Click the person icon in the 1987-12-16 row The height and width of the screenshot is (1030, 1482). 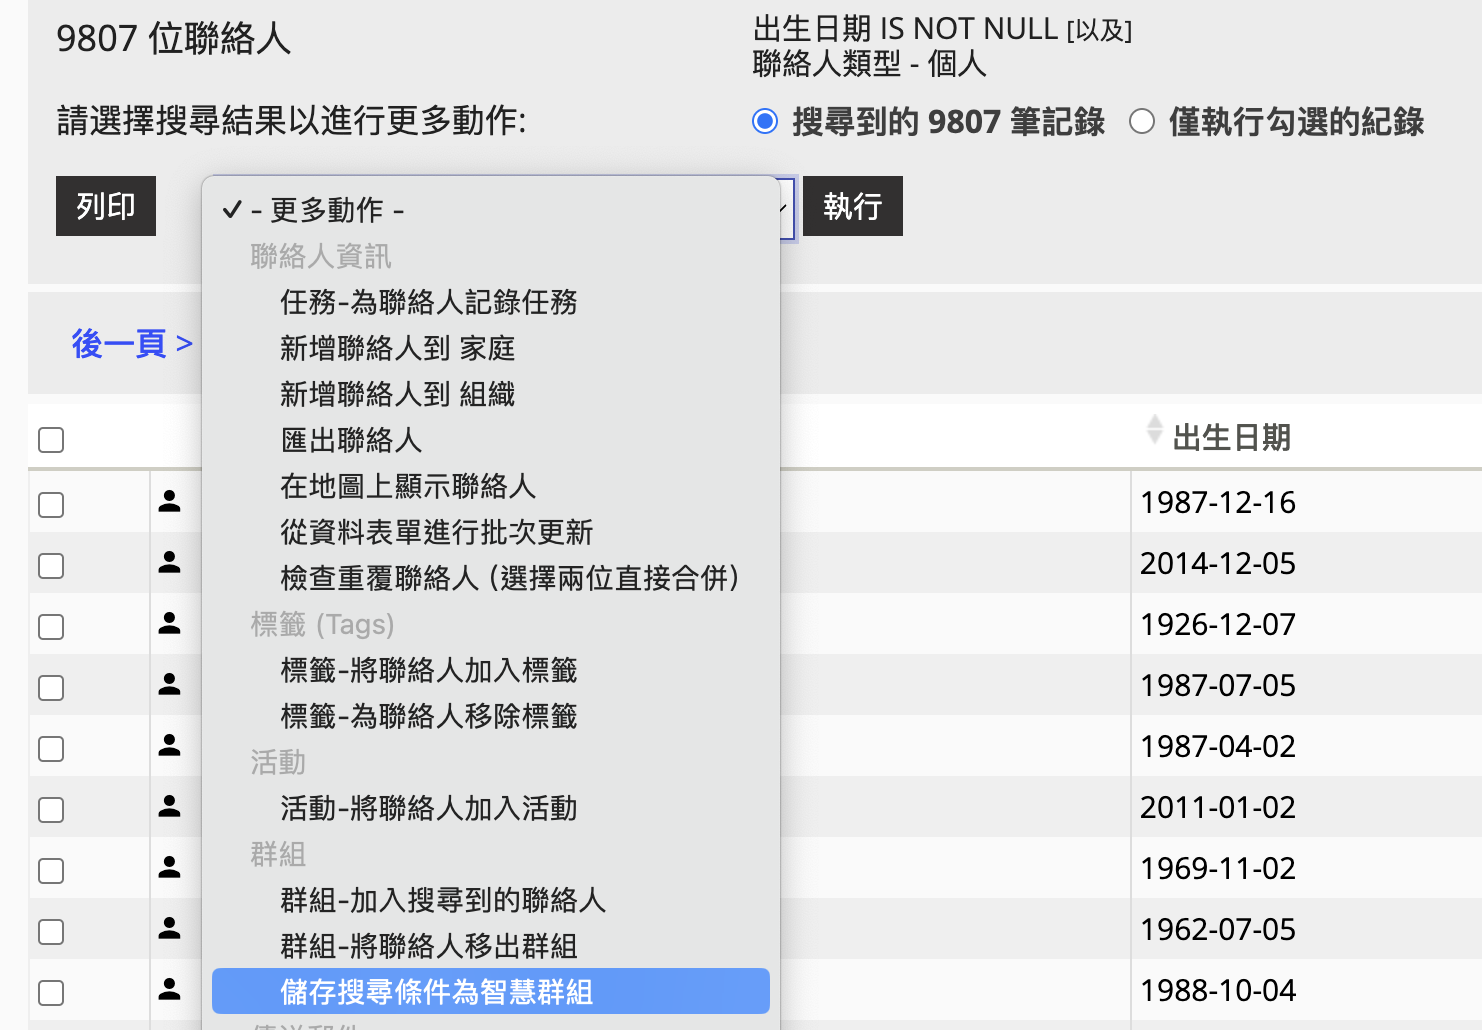[170, 501]
